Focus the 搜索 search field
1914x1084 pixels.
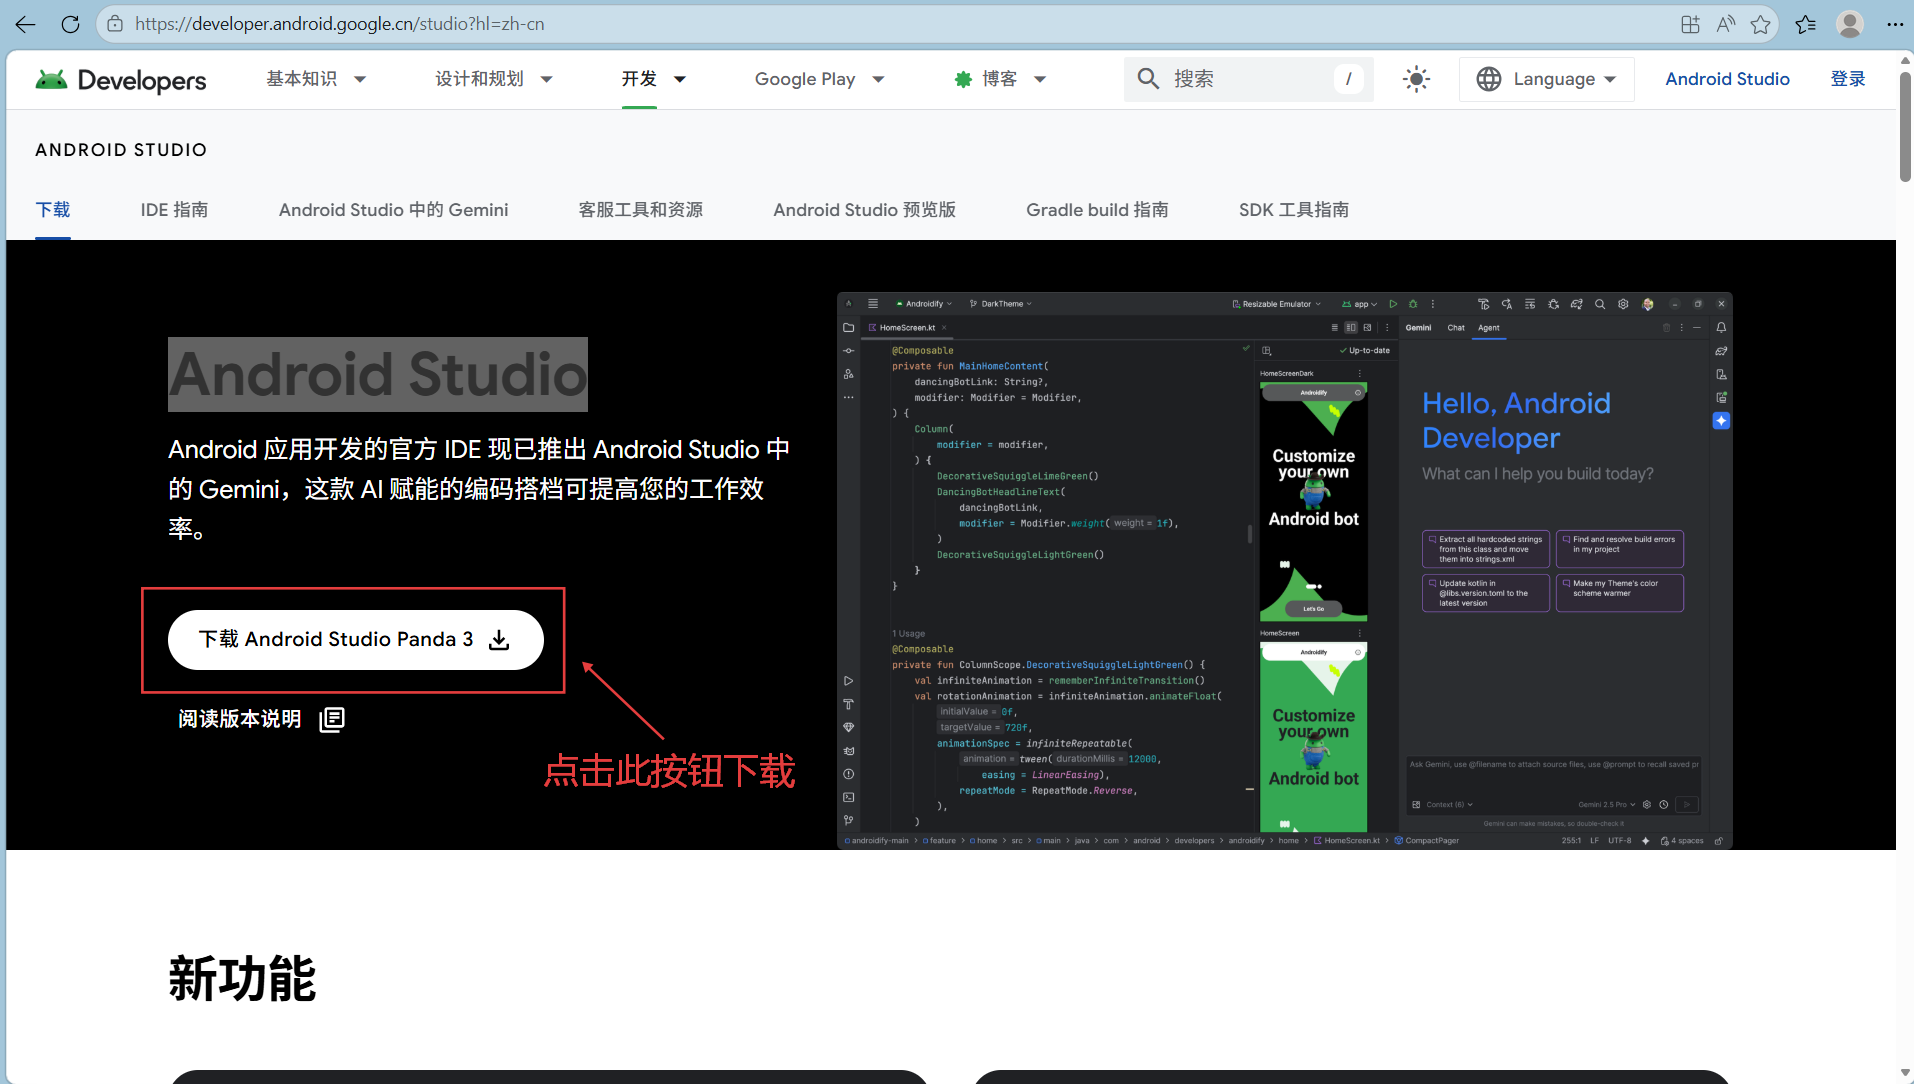point(1249,79)
